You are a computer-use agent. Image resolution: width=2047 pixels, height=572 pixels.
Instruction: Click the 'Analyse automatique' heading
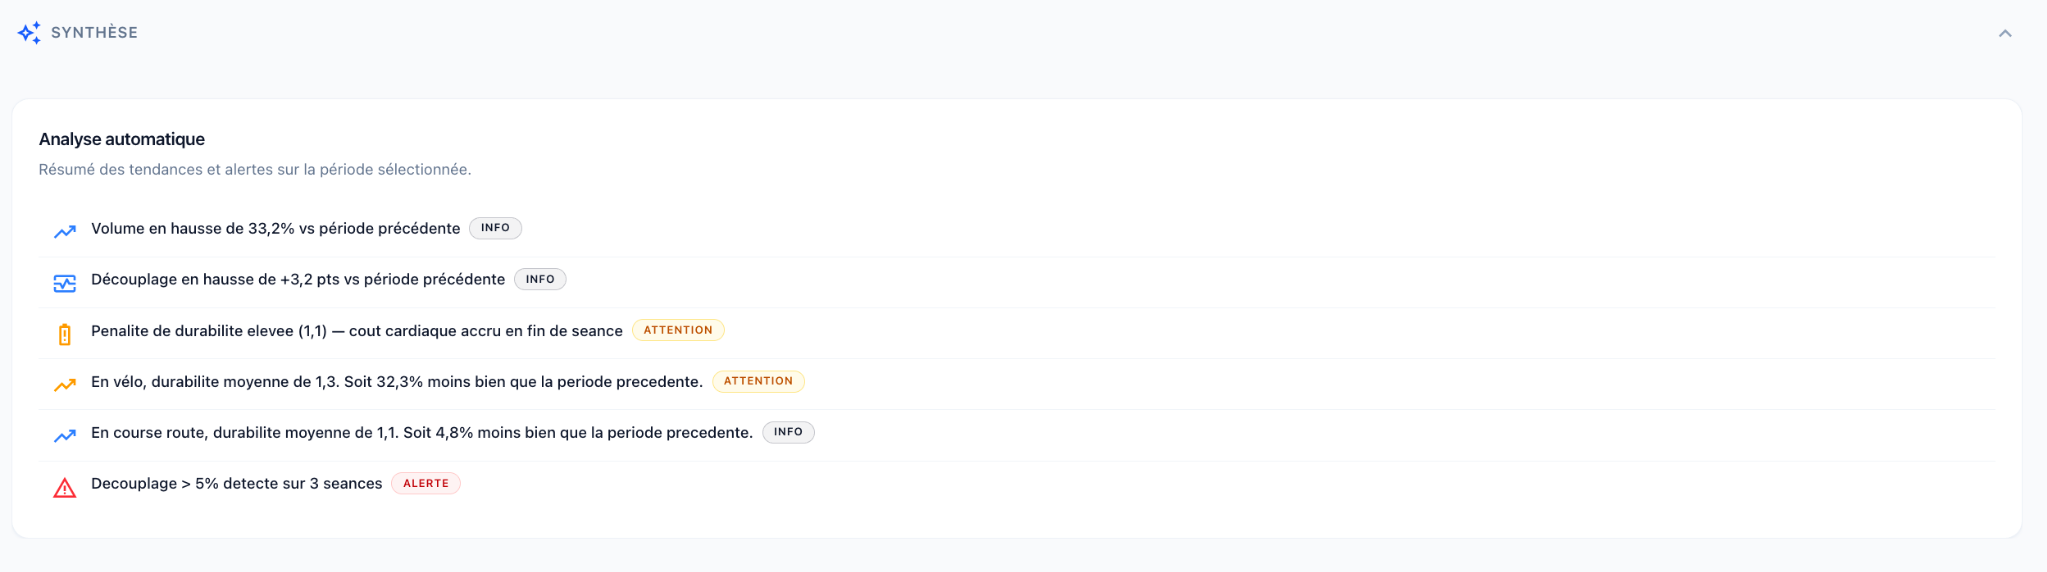122,139
